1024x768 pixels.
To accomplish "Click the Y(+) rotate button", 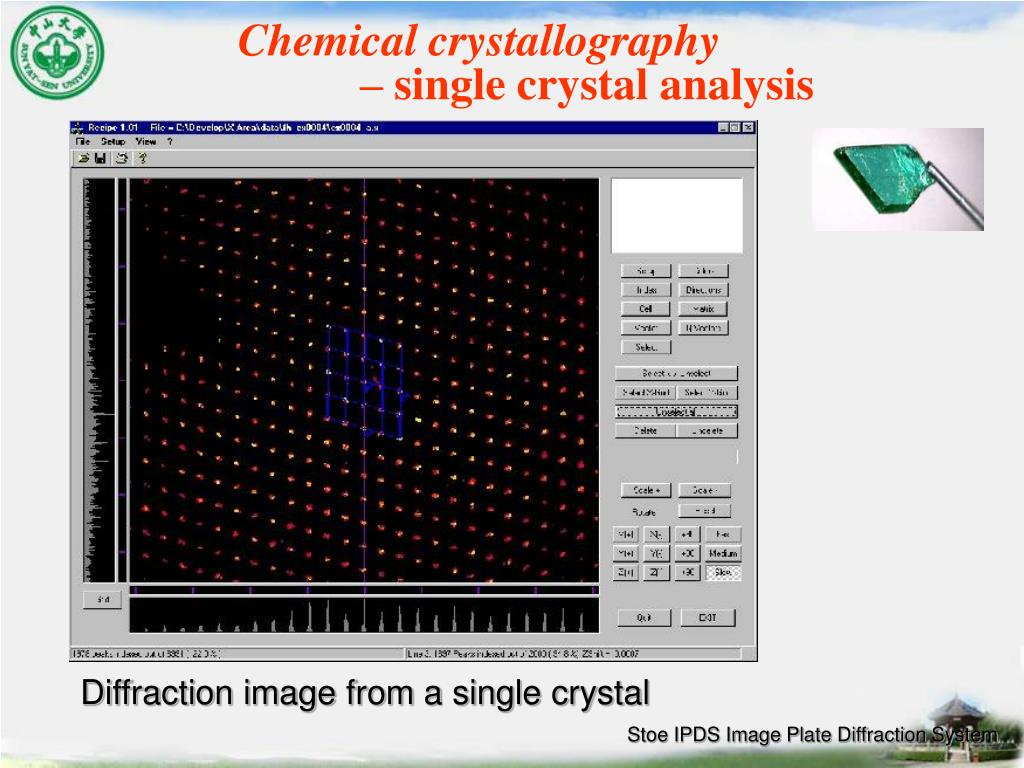I will 626,553.
